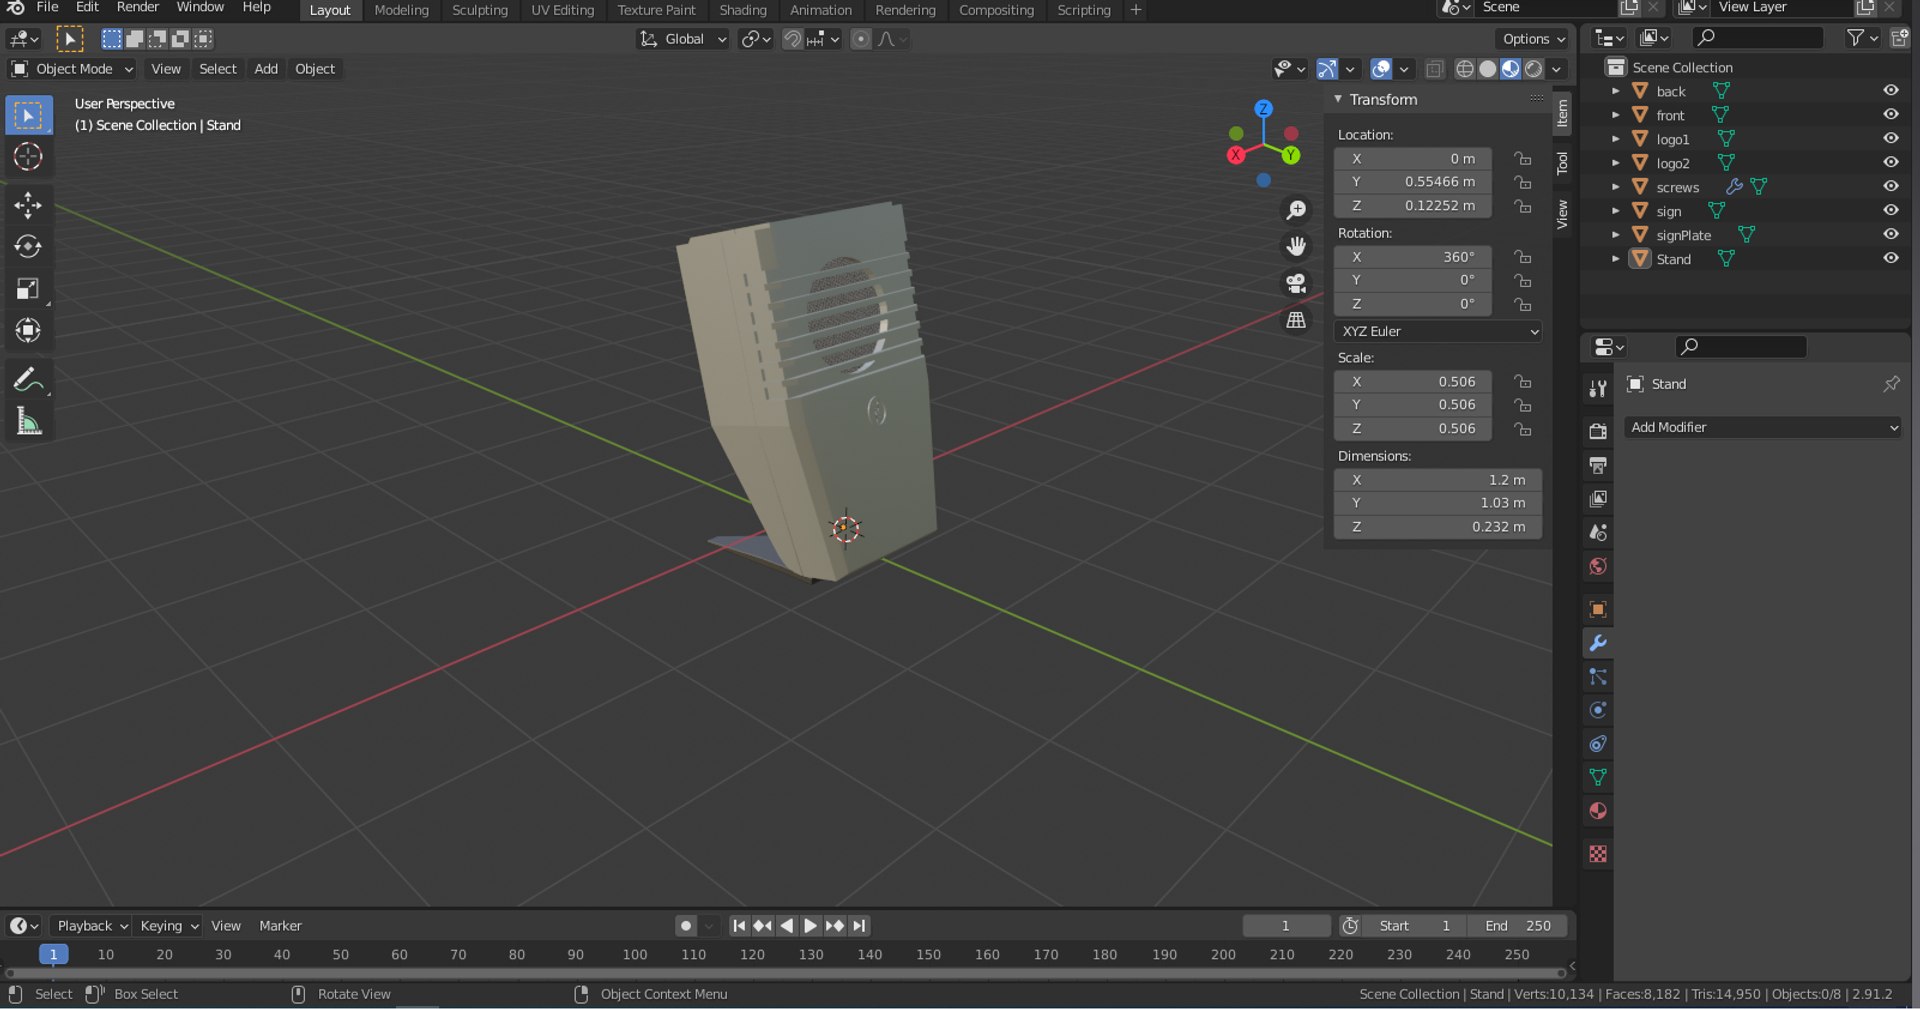Open the Add Modifier dropdown

1763,428
